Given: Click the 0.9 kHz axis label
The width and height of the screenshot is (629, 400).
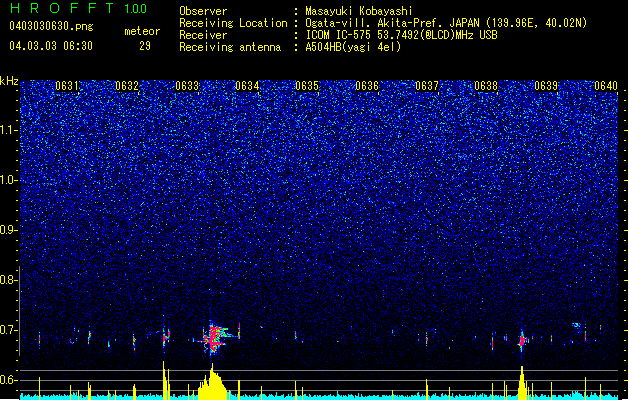Looking at the screenshot, I should pyautogui.click(x=8, y=230).
